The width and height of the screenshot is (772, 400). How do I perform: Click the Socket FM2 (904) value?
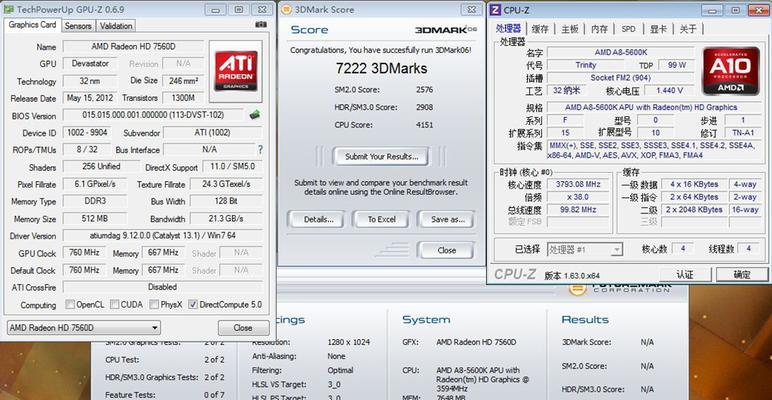[x=620, y=78]
